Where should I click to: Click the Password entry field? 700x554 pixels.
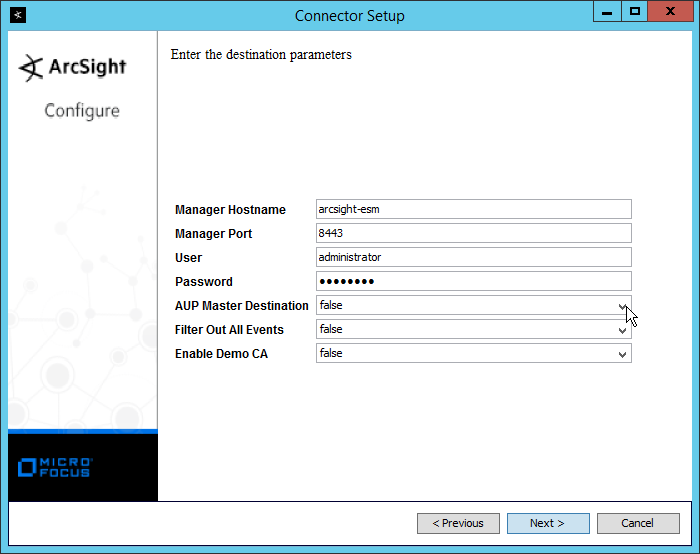[x=473, y=281]
